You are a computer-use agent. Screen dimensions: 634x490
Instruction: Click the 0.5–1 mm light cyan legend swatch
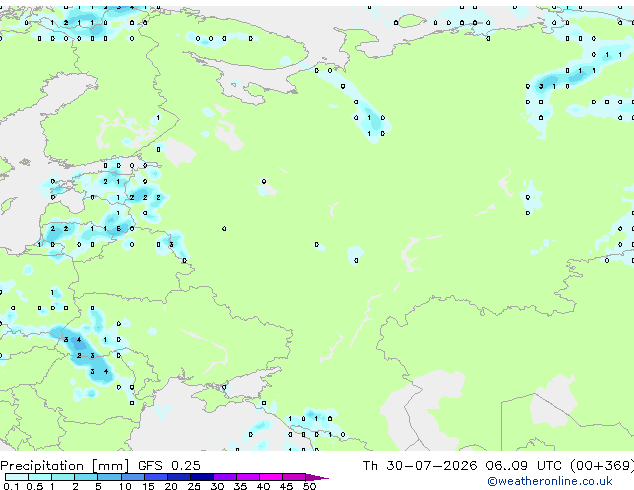click(x=40, y=477)
